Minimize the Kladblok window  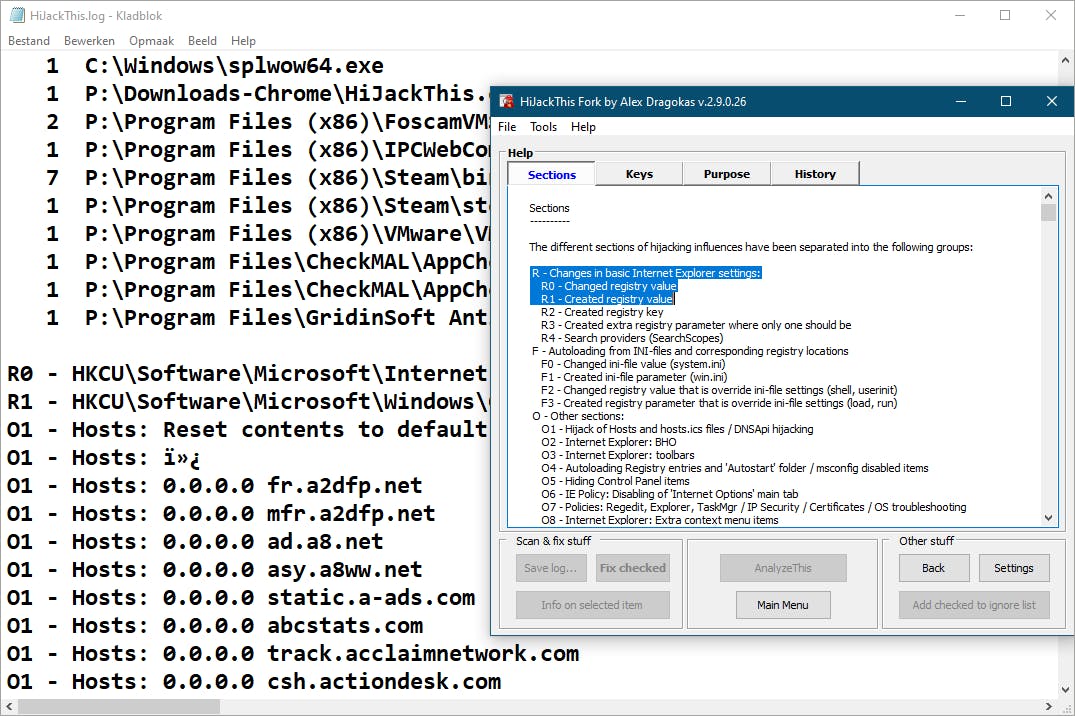(x=960, y=15)
